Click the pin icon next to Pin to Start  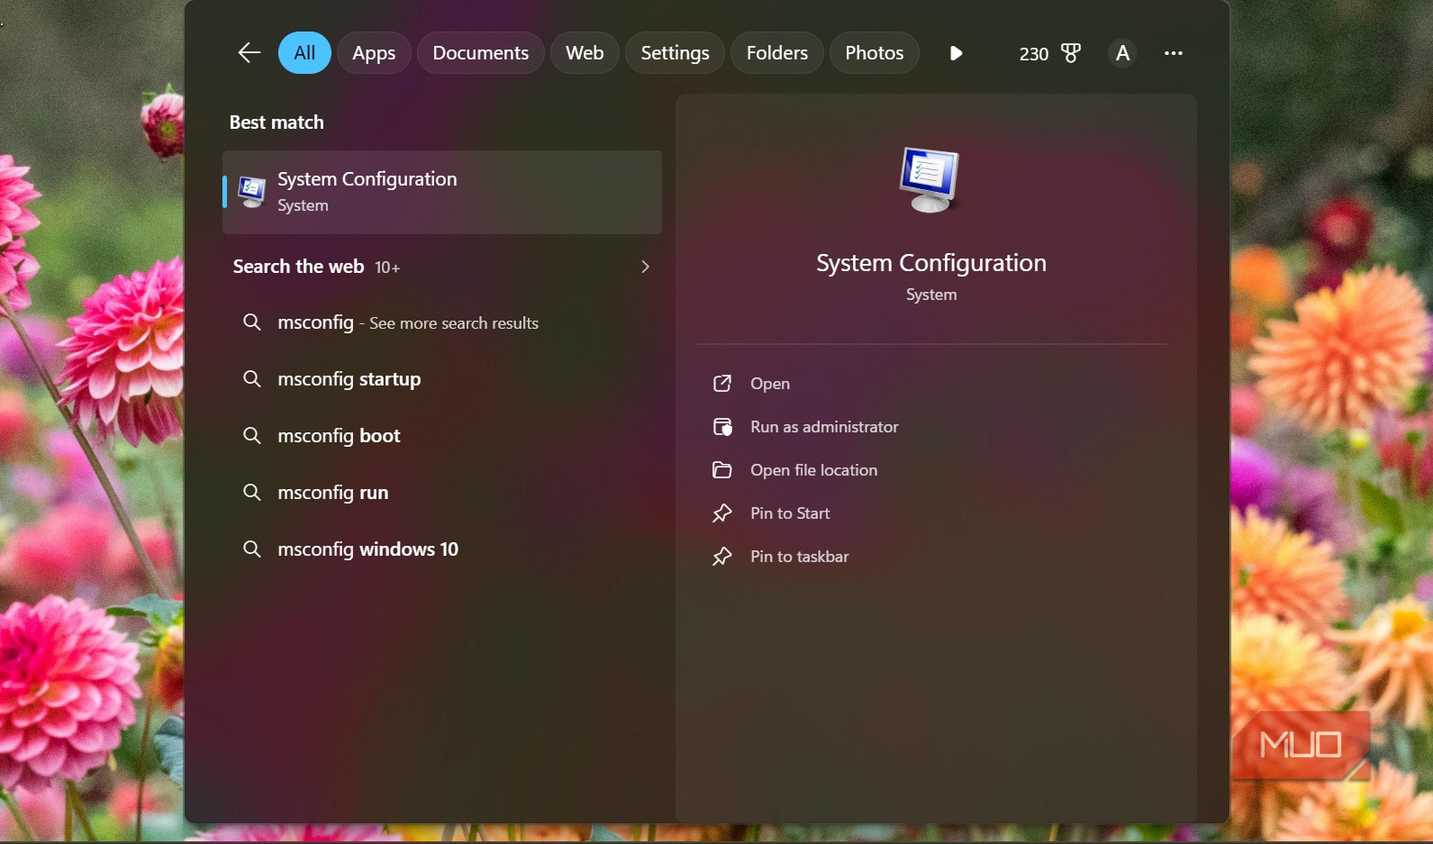(x=722, y=513)
